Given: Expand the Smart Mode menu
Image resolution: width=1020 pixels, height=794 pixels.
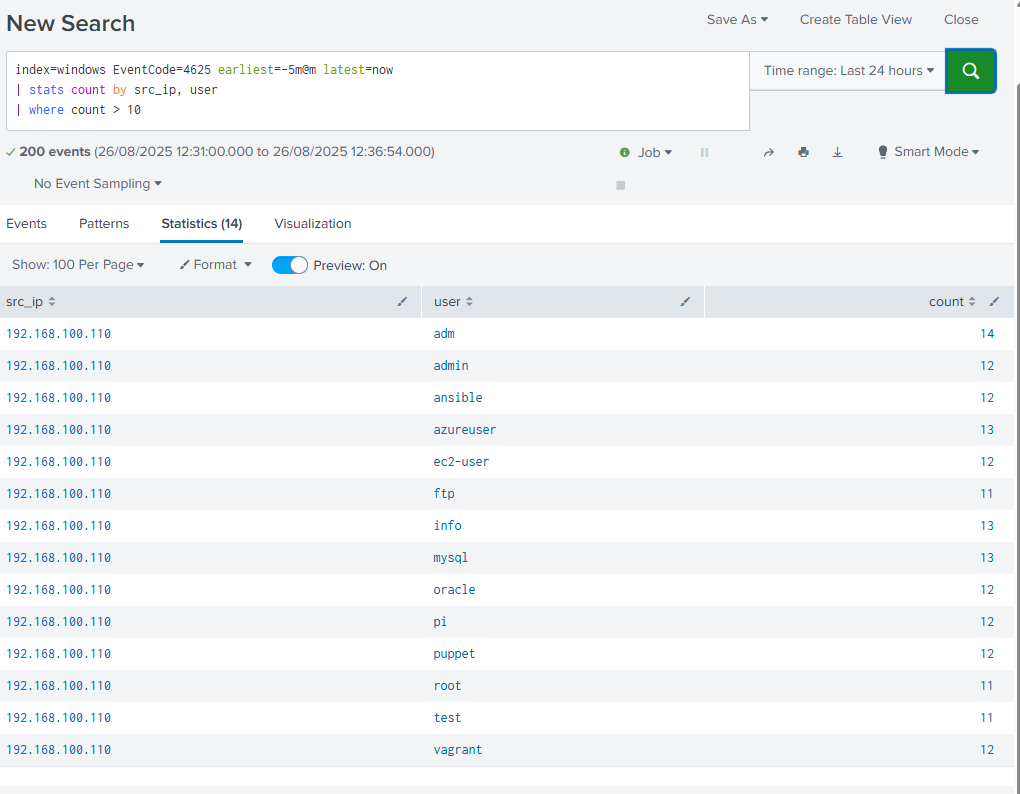Looking at the screenshot, I should 928,152.
